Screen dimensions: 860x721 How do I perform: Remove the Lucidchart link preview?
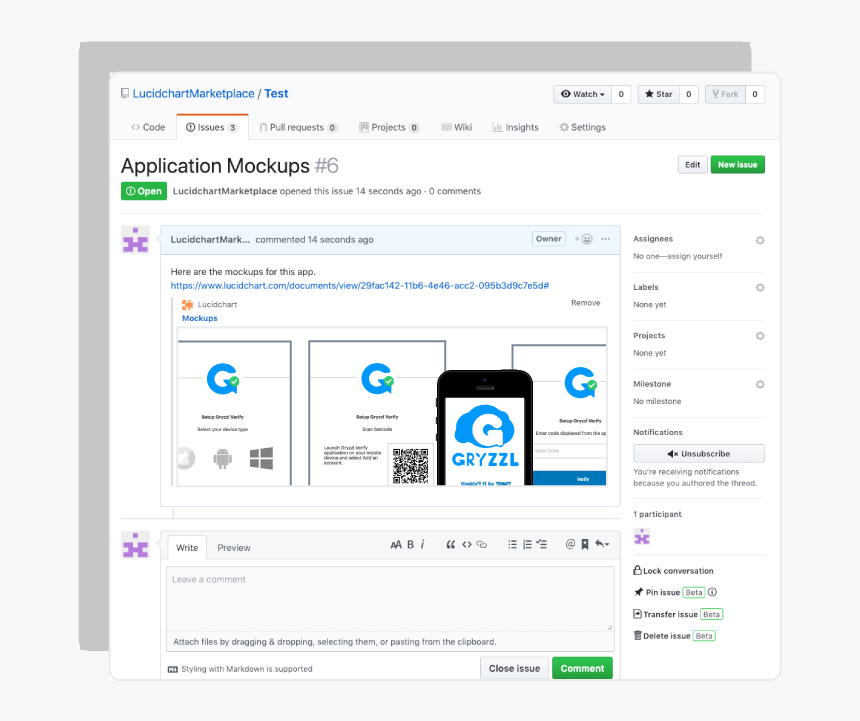click(586, 303)
